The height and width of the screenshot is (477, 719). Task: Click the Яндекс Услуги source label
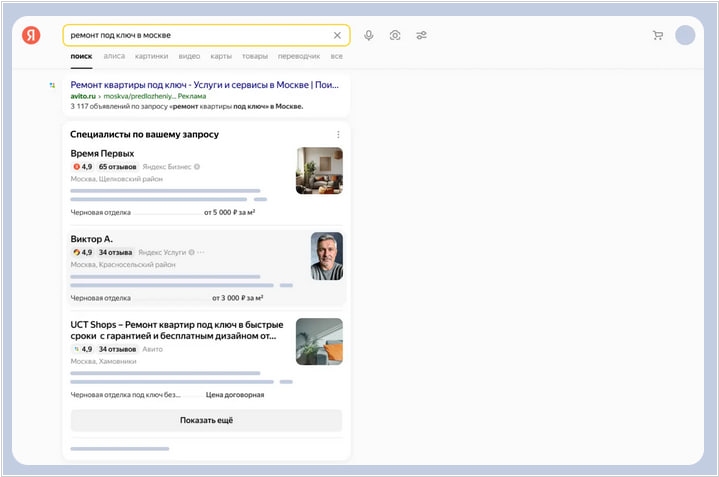point(162,252)
